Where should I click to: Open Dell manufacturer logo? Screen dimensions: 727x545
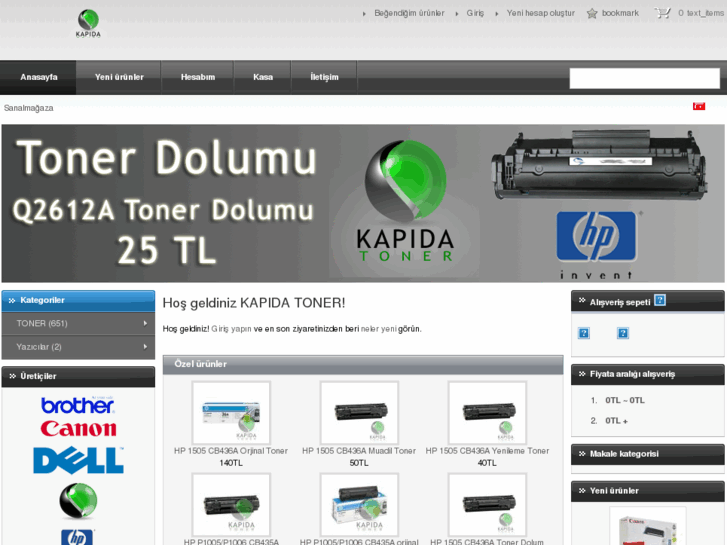[x=78, y=460]
